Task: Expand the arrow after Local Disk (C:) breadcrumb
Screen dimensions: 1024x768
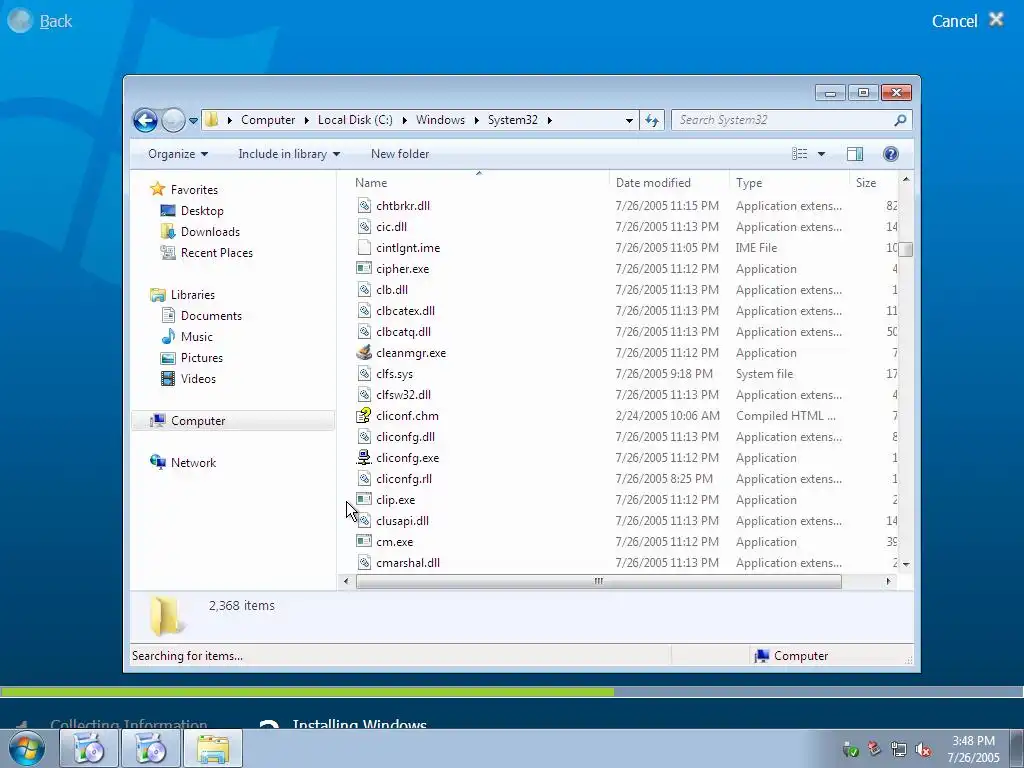Action: click(x=404, y=120)
